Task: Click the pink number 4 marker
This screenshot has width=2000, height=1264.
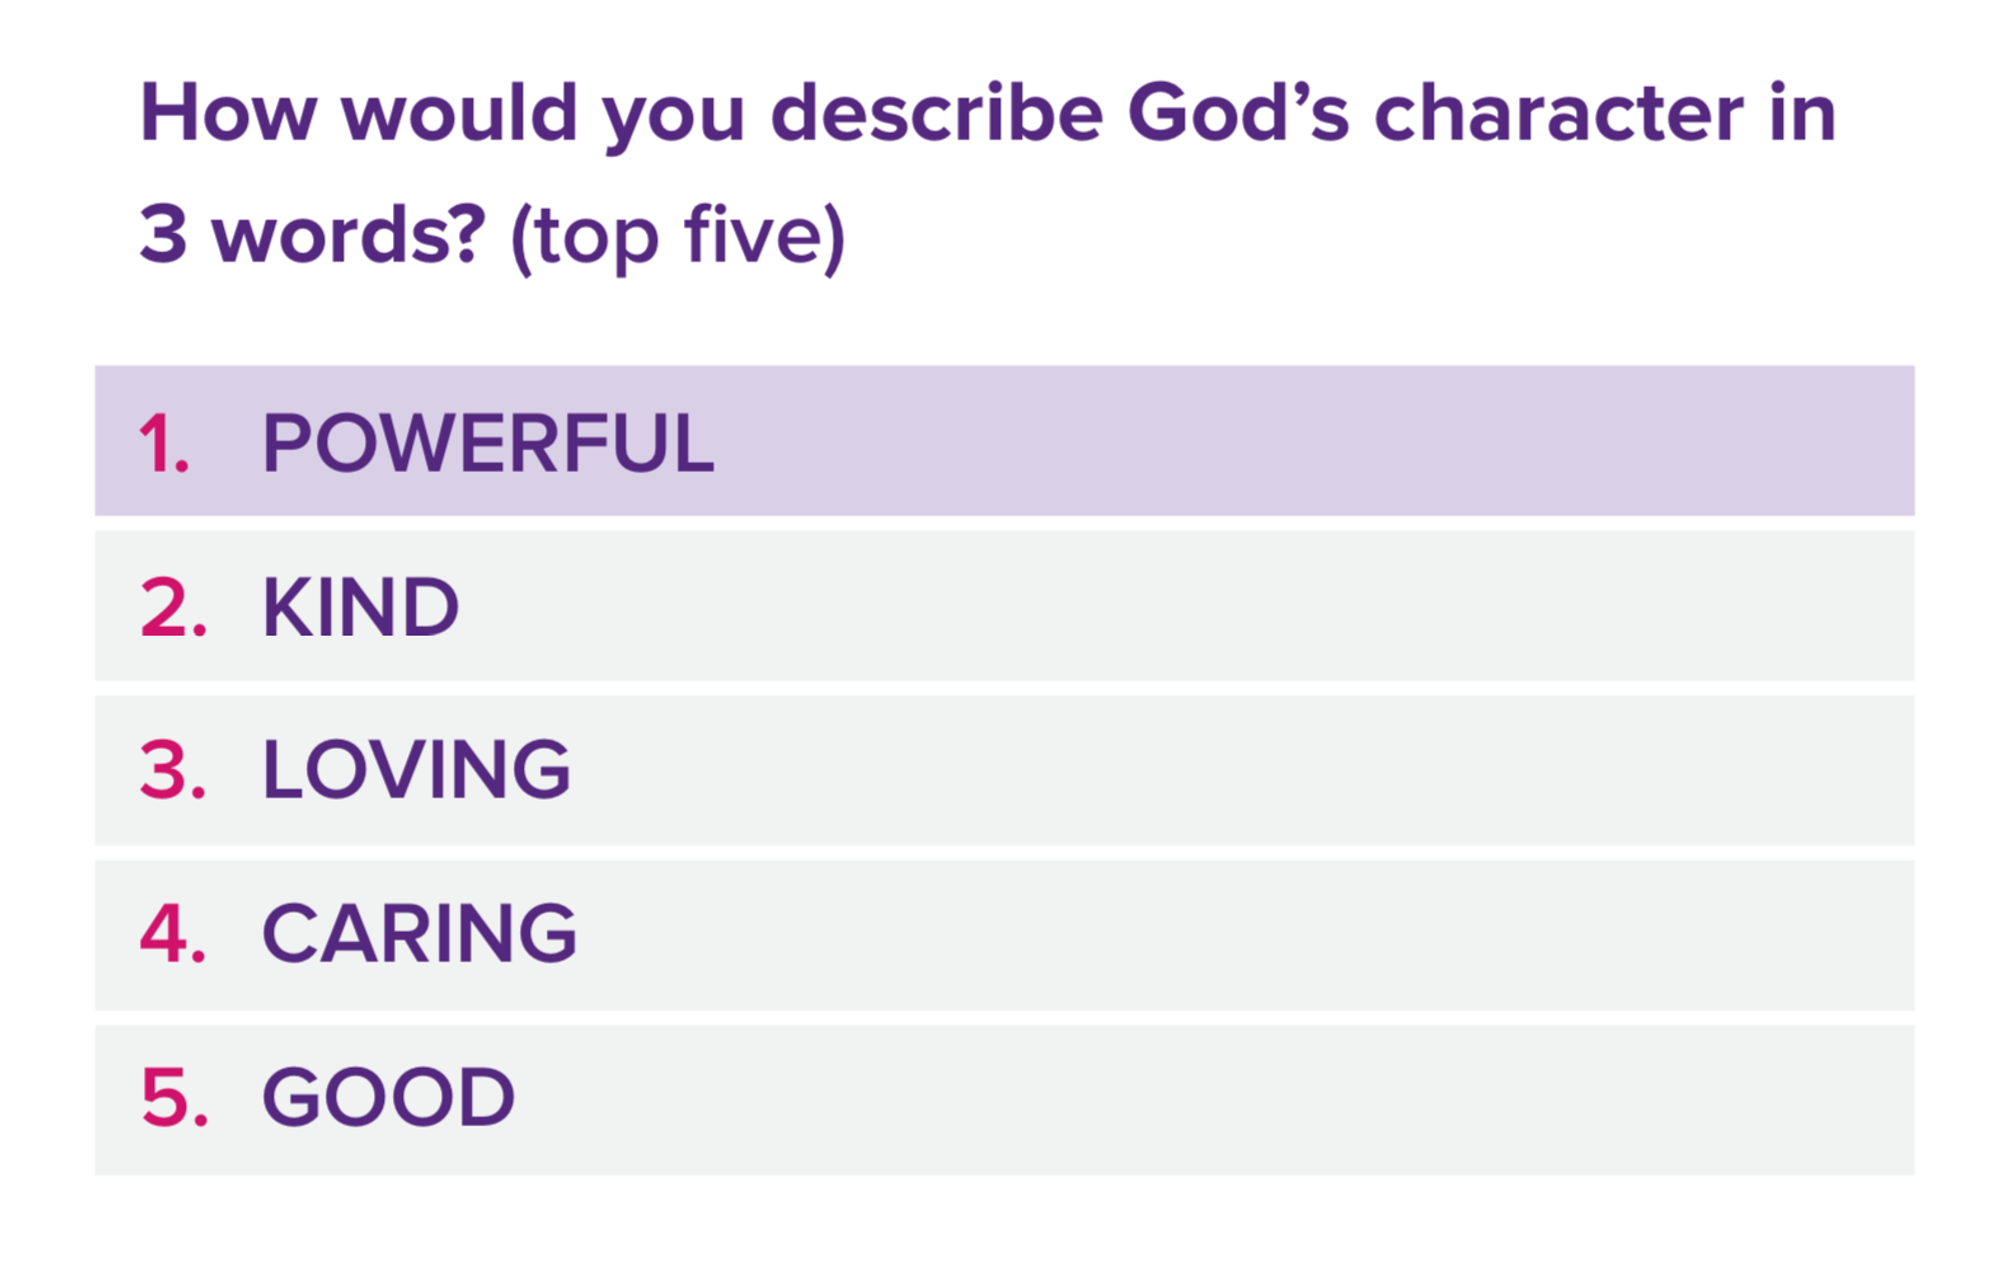Action: click(173, 934)
